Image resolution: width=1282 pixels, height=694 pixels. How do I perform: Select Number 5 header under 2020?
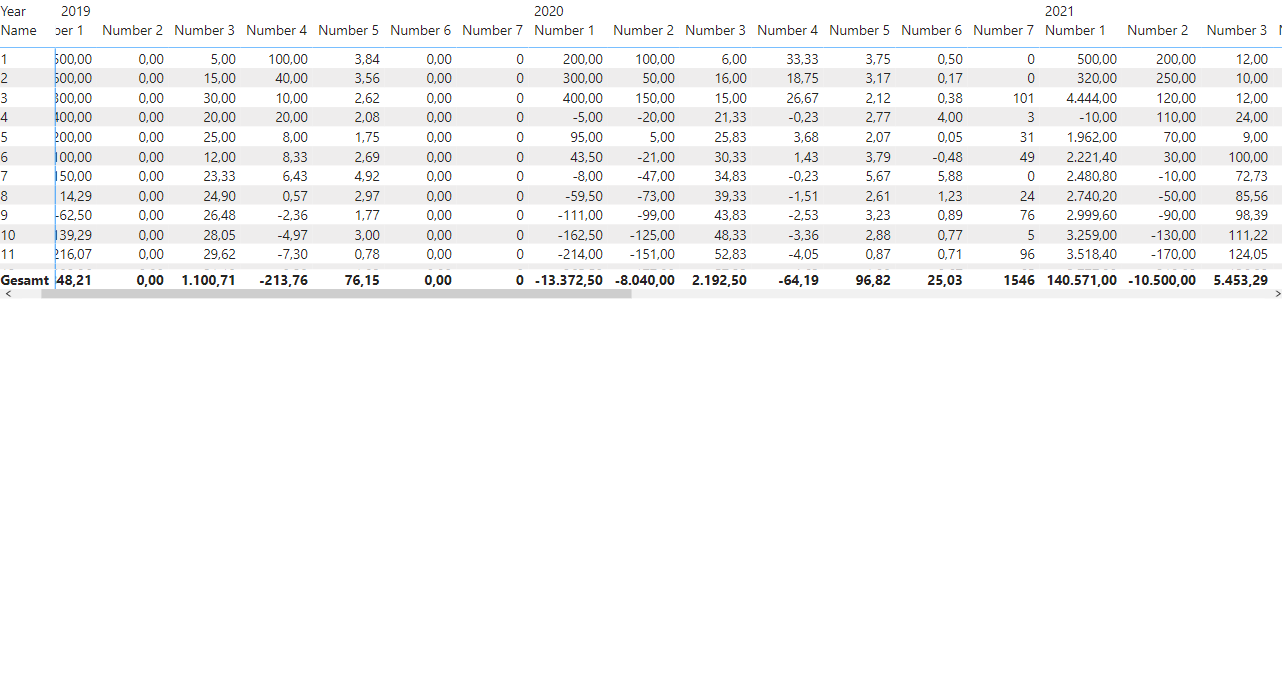[x=860, y=30]
